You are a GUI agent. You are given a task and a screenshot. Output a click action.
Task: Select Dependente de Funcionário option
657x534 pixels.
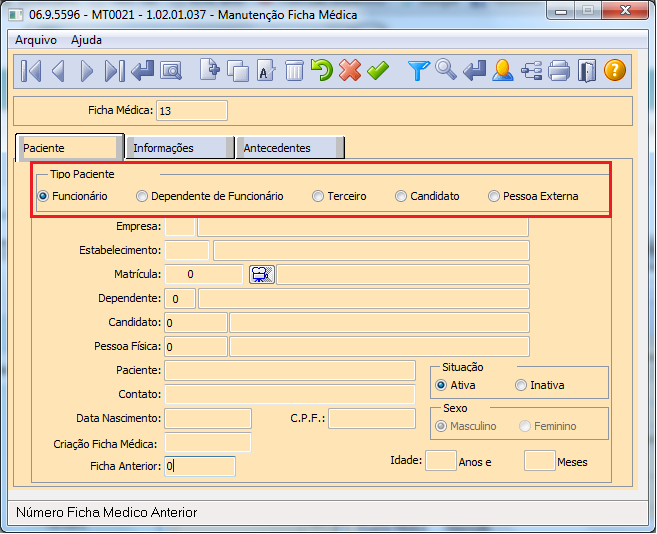142,196
